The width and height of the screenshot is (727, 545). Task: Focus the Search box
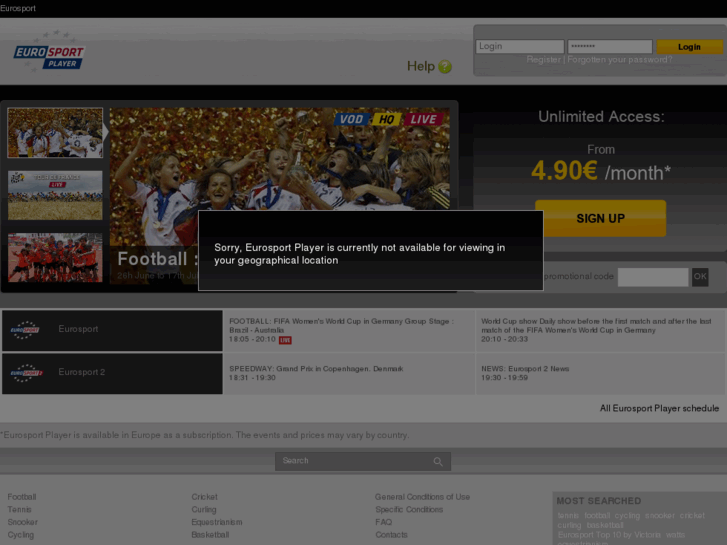(x=363, y=462)
